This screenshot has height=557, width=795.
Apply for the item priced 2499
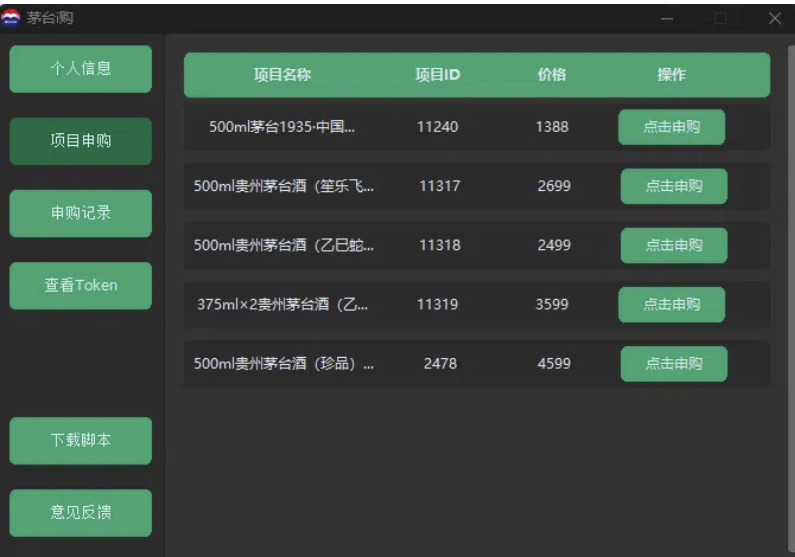(x=673, y=245)
